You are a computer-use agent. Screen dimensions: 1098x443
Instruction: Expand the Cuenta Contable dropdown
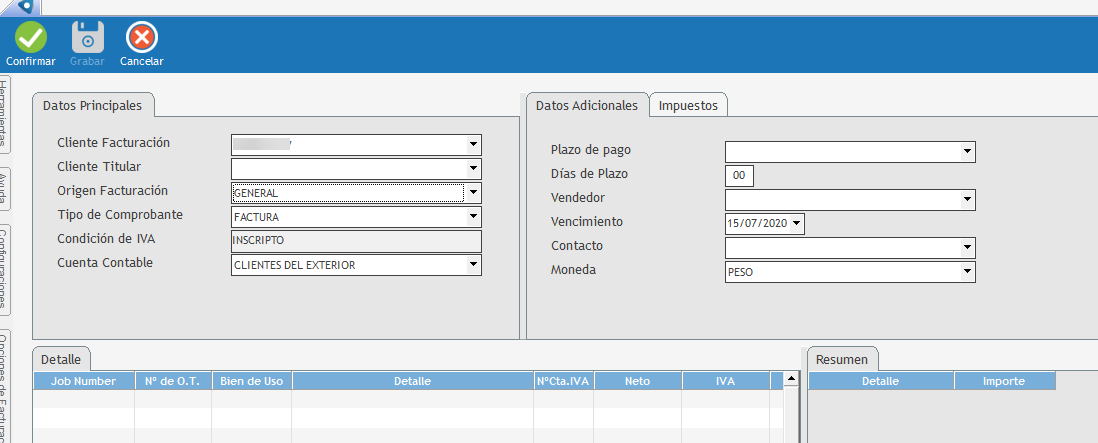coord(473,265)
